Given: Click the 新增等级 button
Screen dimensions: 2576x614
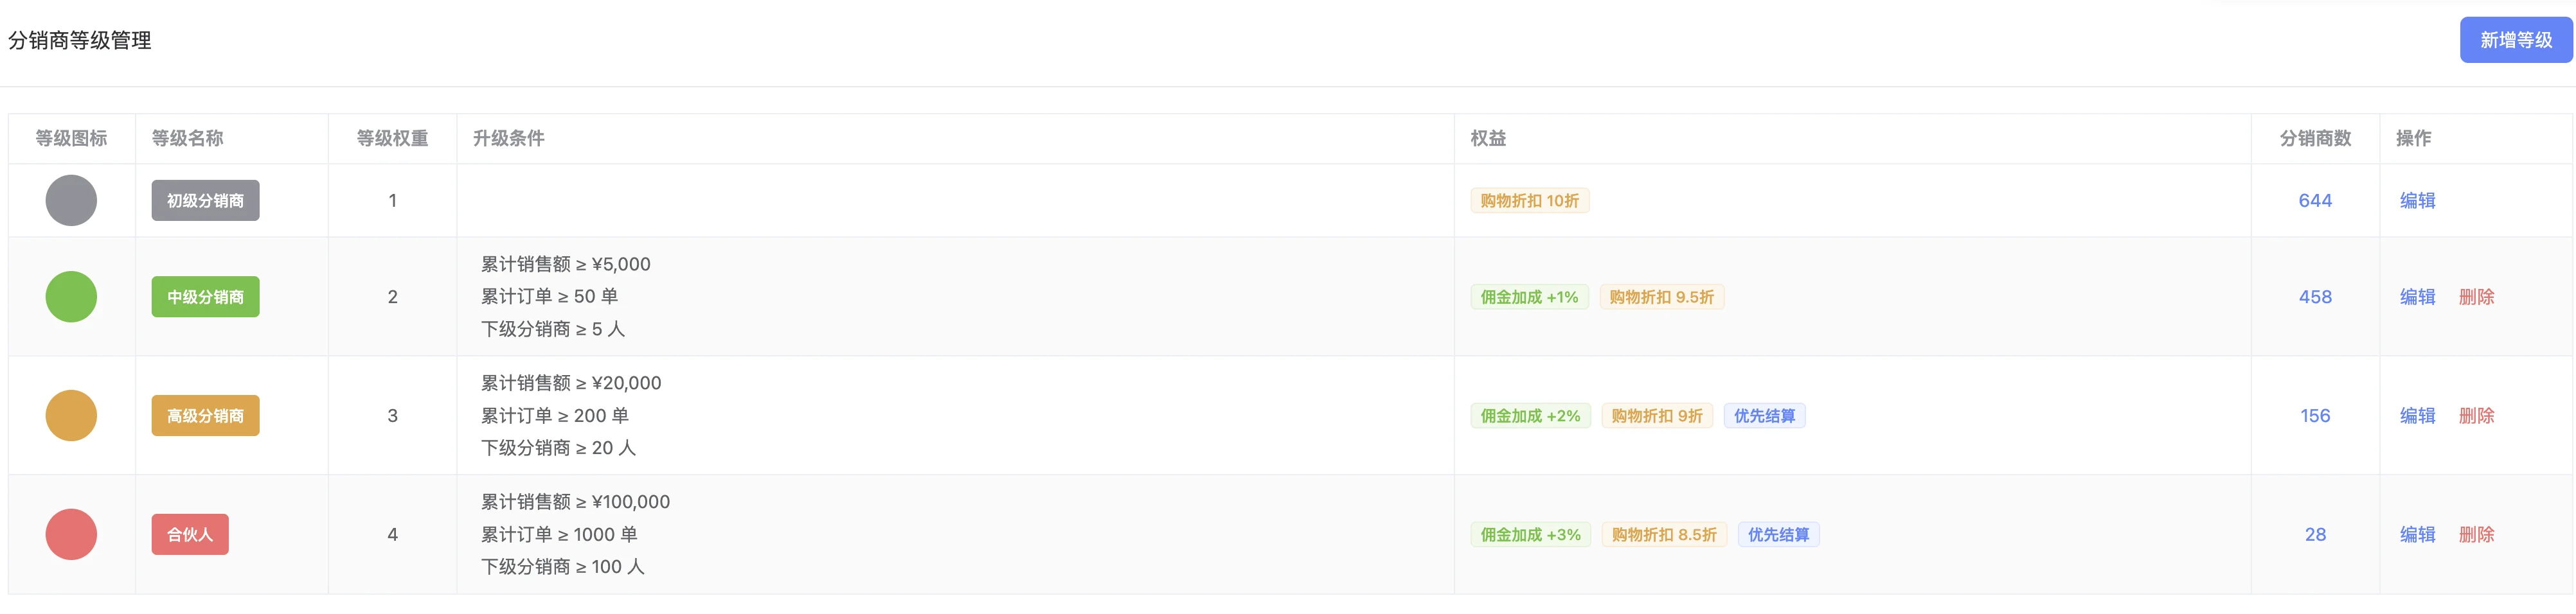Looking at the screenshot, I should point(2516,40).
